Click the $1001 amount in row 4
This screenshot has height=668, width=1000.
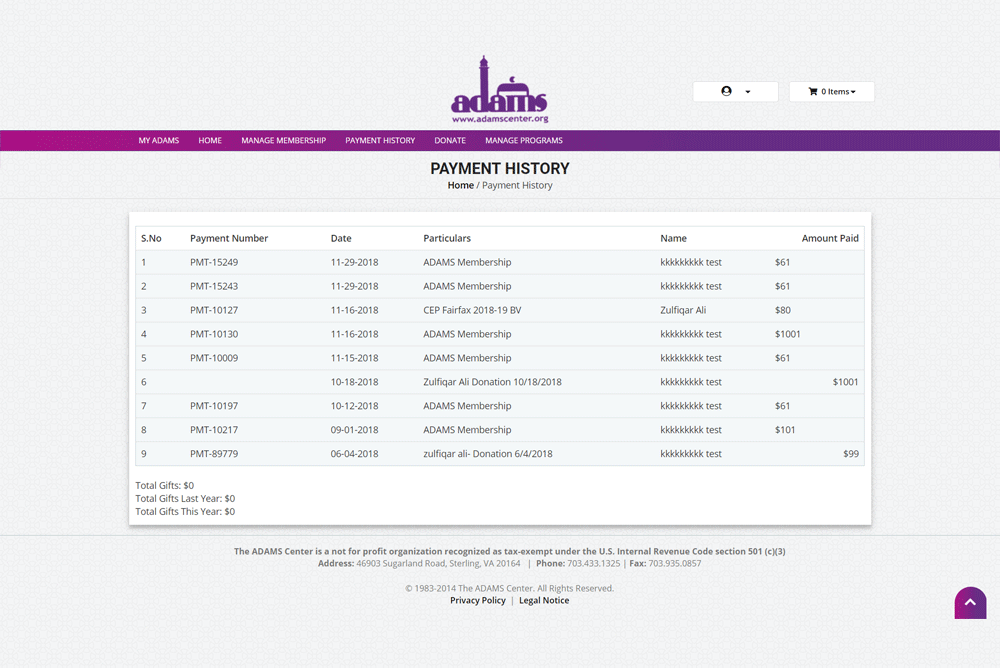click(788, 334)
